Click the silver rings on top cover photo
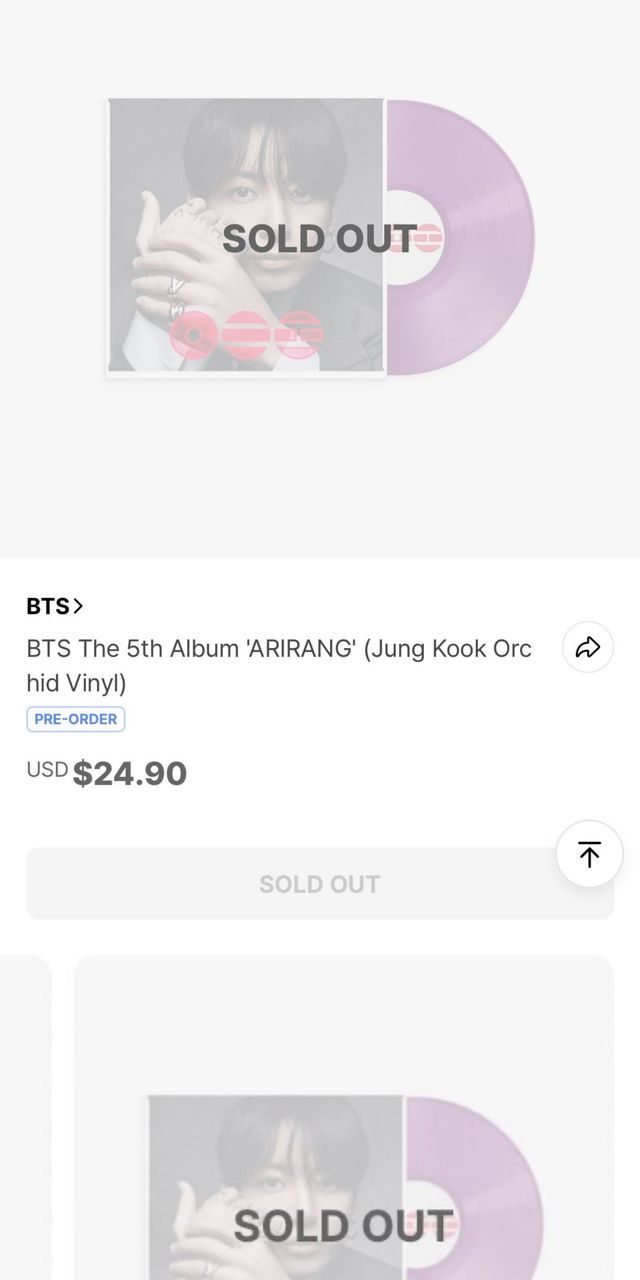 (x=176, y=295)
